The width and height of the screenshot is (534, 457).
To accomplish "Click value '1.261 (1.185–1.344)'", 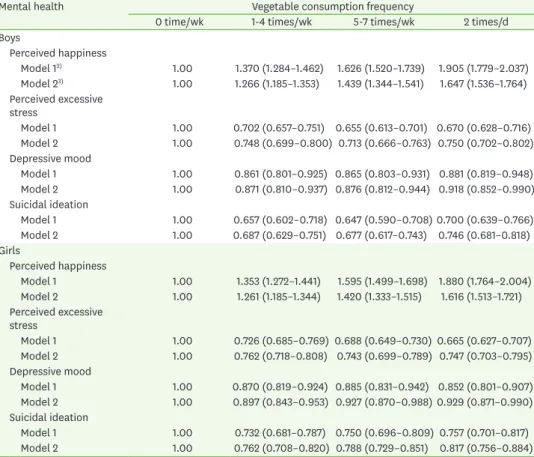I will [x=279, y=297].
